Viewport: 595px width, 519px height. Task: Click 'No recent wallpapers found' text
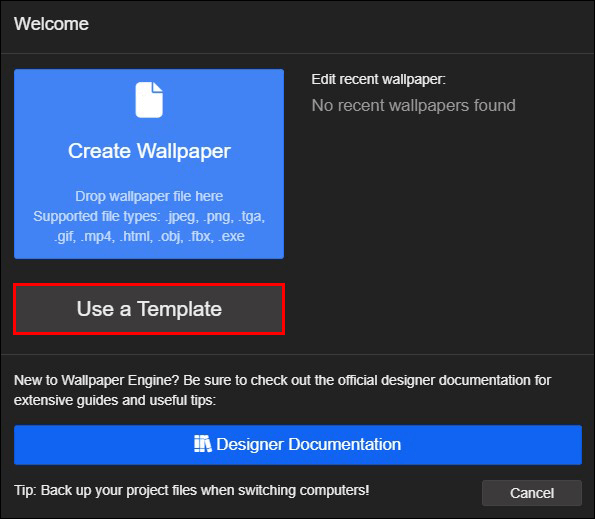click(x=413, y=105)
